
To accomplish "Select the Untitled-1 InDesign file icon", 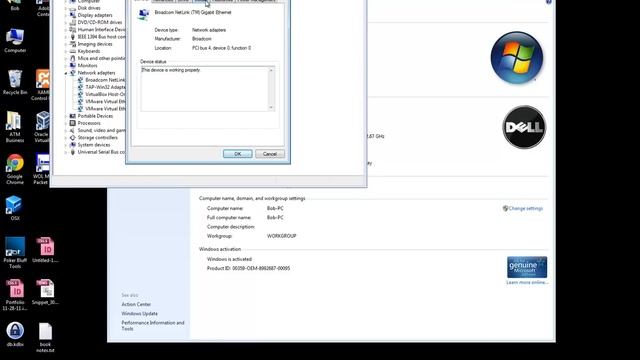I will 45,250.
